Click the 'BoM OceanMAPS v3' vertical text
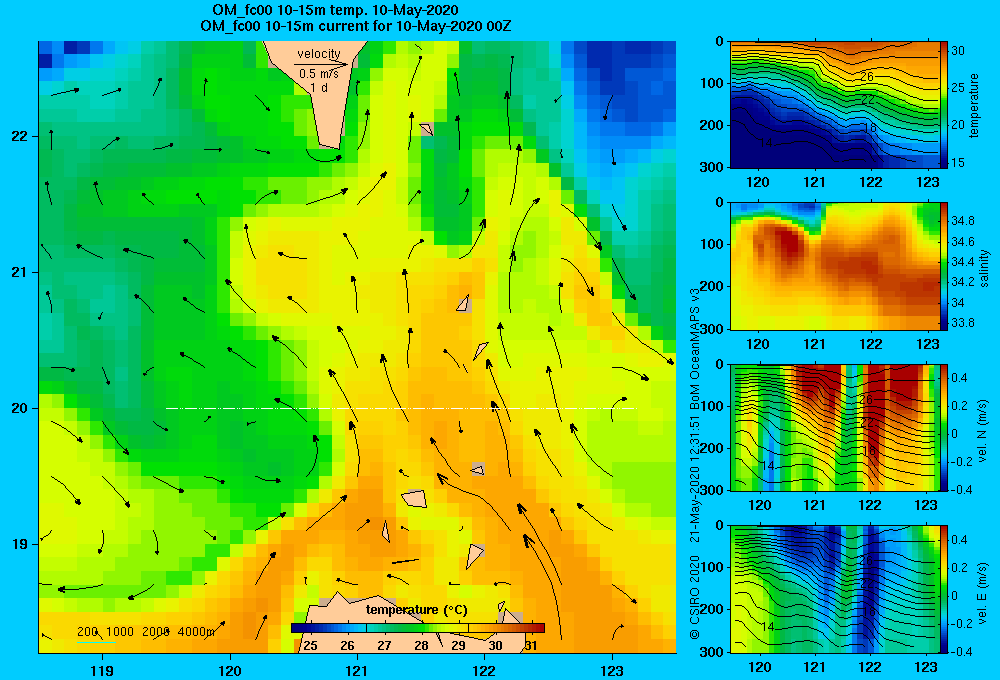1000x680 pixels. [695, 348]
